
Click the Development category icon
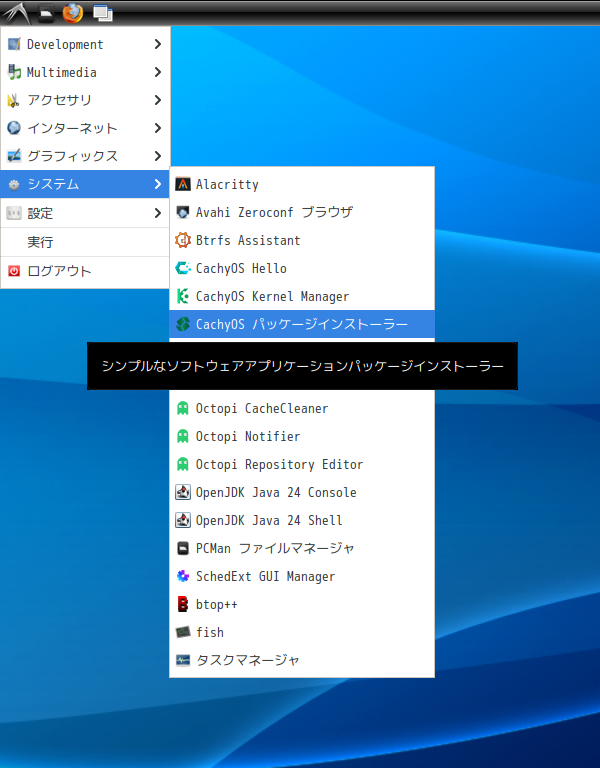tap(14, 44)
